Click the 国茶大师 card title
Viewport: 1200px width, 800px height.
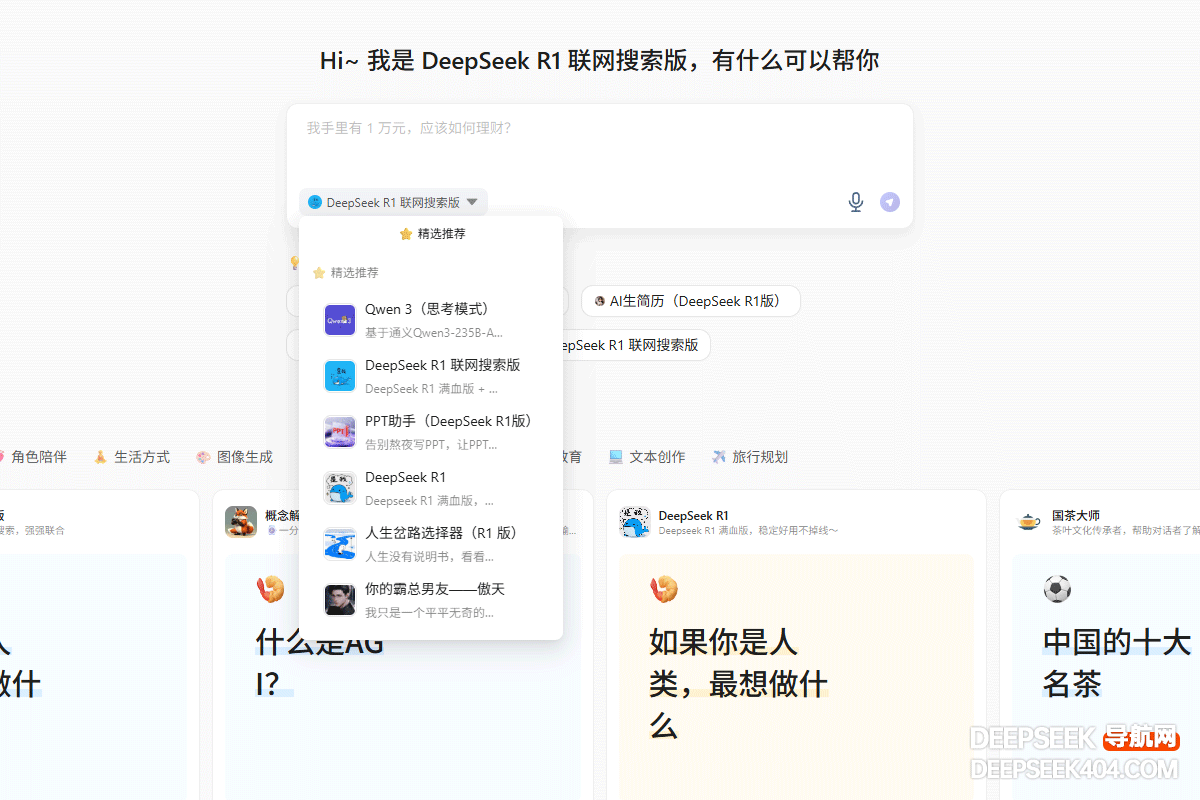click(1076, 516)
